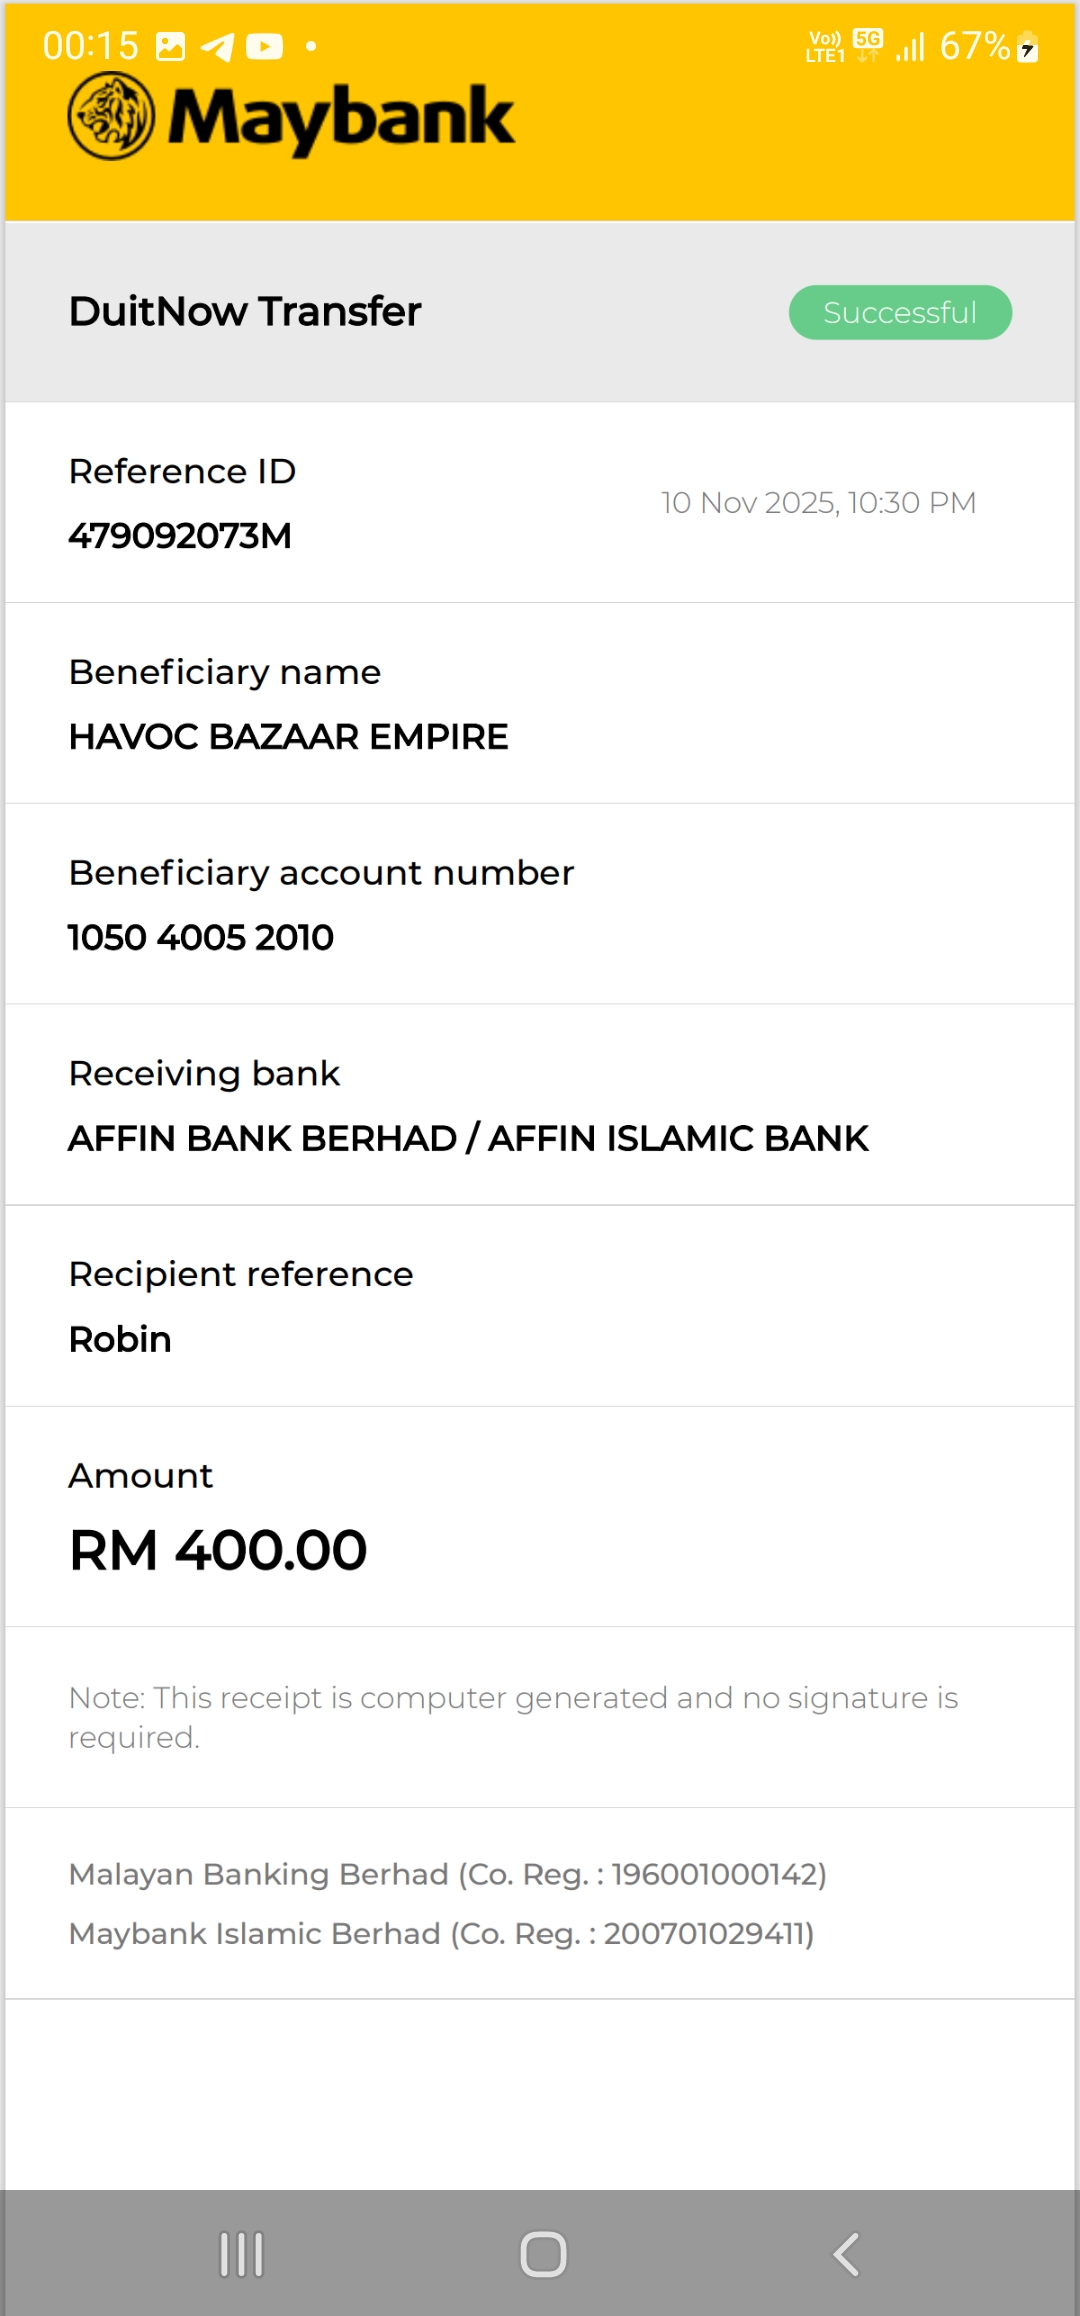
Task: Tap the green Successful status badge
Action: pyautogui.click(x=900, y=313)
